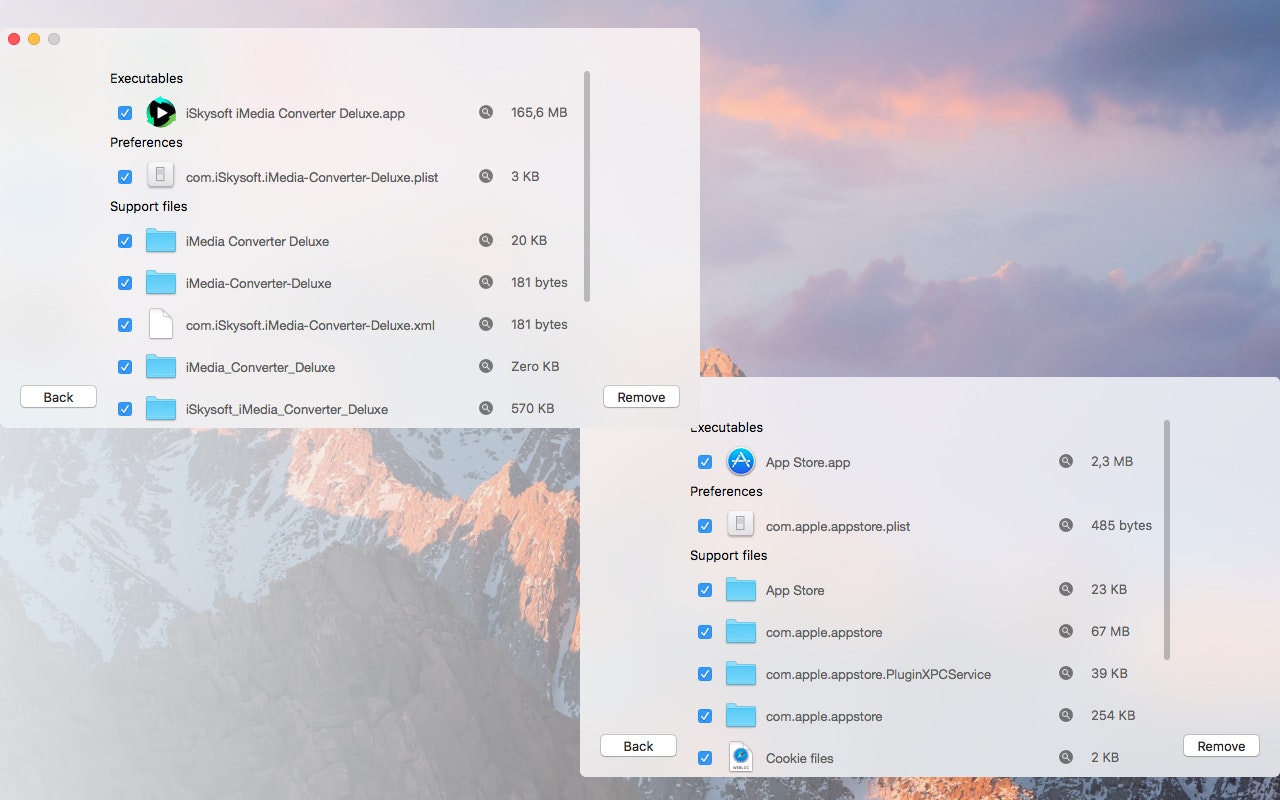Viewport: 1280px width, 800px height.
Task: Open magnifier to reveal com.iSkysoft.iMedia-Converter-Deluxe.plist
Action: coord(486,176)
